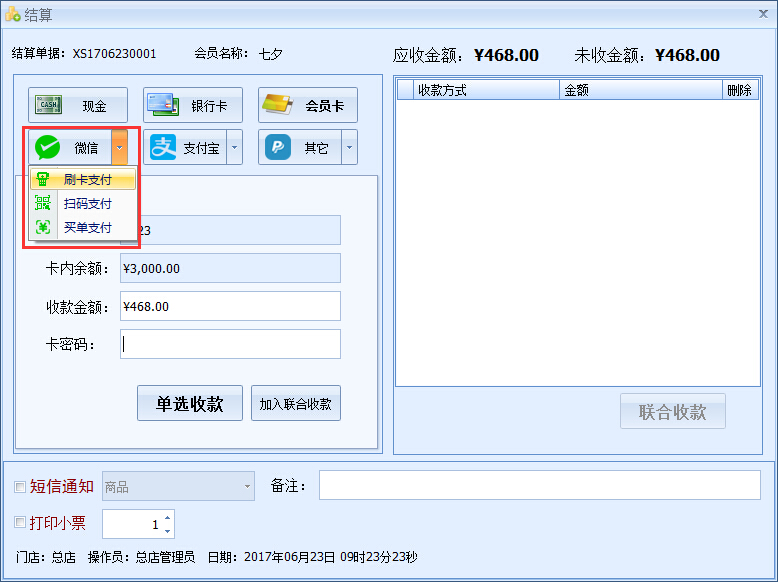The image size is (778, 582).
Task: Click the blue Alipay logo icon
Action: point(163,148)
